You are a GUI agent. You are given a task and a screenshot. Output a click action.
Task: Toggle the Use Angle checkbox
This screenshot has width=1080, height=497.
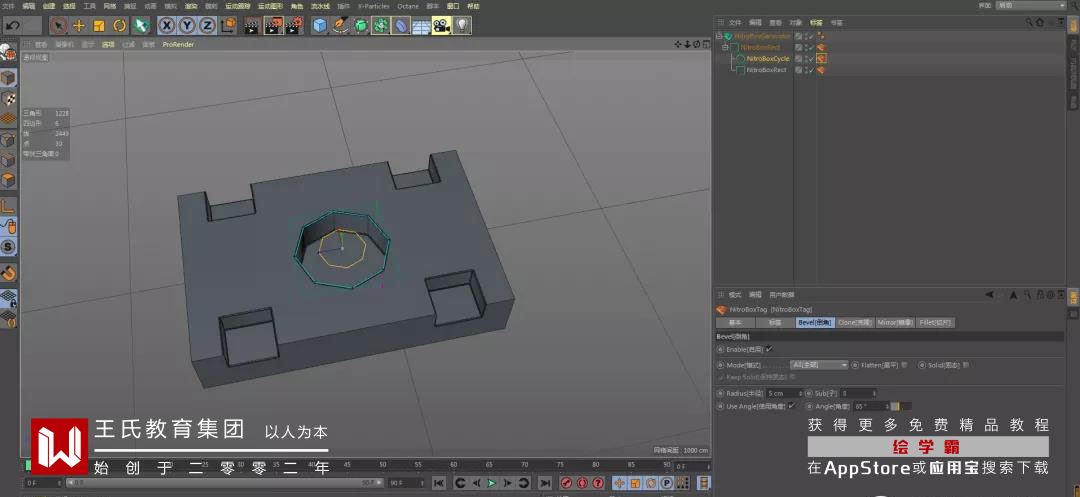click(791, 406)
